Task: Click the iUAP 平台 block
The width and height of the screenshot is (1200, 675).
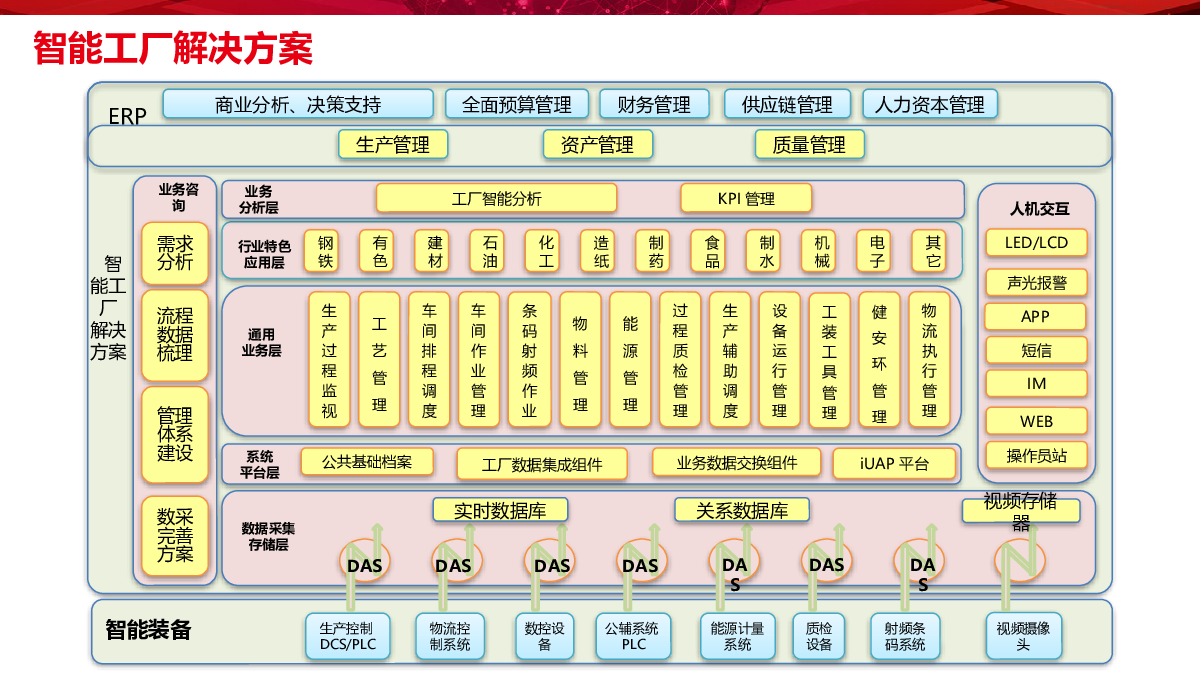Action: [894, 463]
